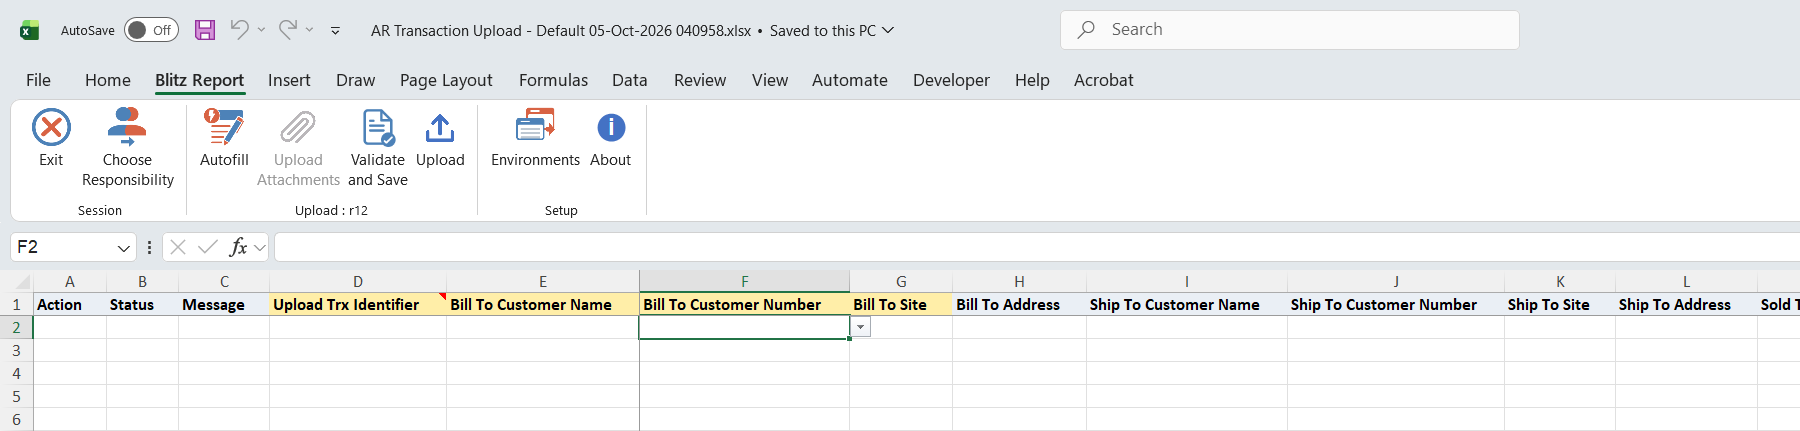The height and width of the screenshot is (431, 1800).
Task: Toggle AutoSave switch
Action: pyautogui.click(x=151, y=30)
